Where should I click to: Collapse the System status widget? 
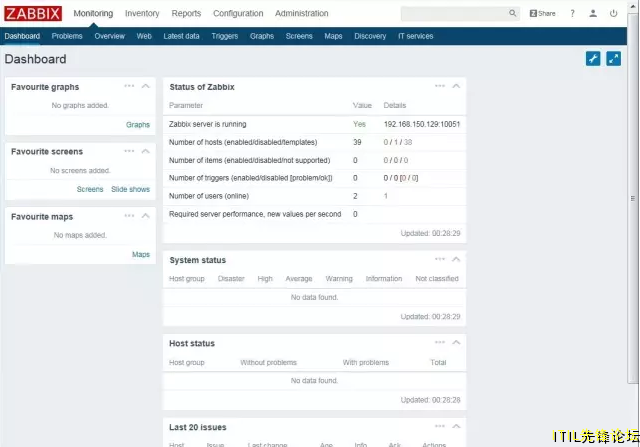(x=456, y=259)
